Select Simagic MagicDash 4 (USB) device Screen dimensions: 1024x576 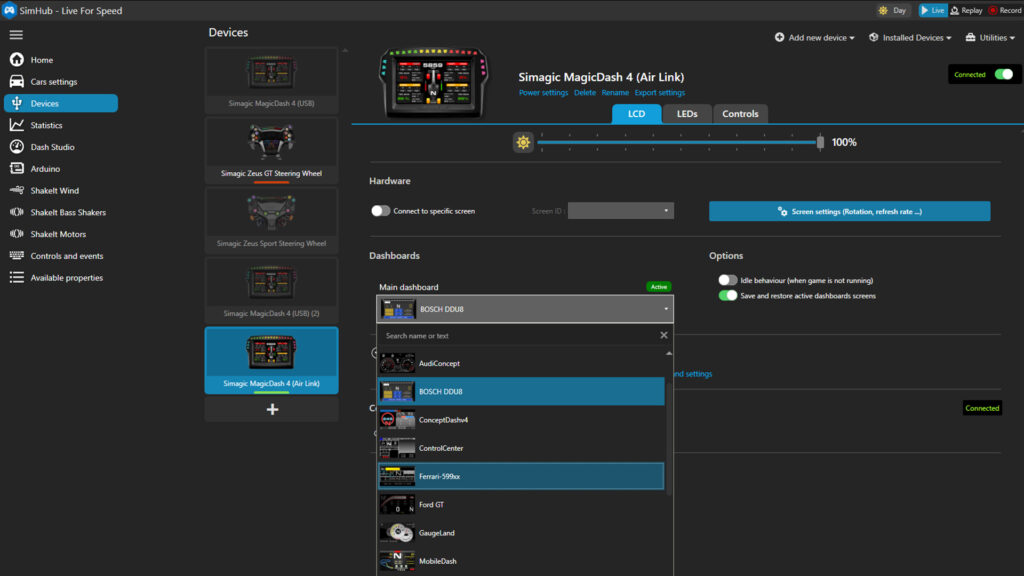pos(271,80)
